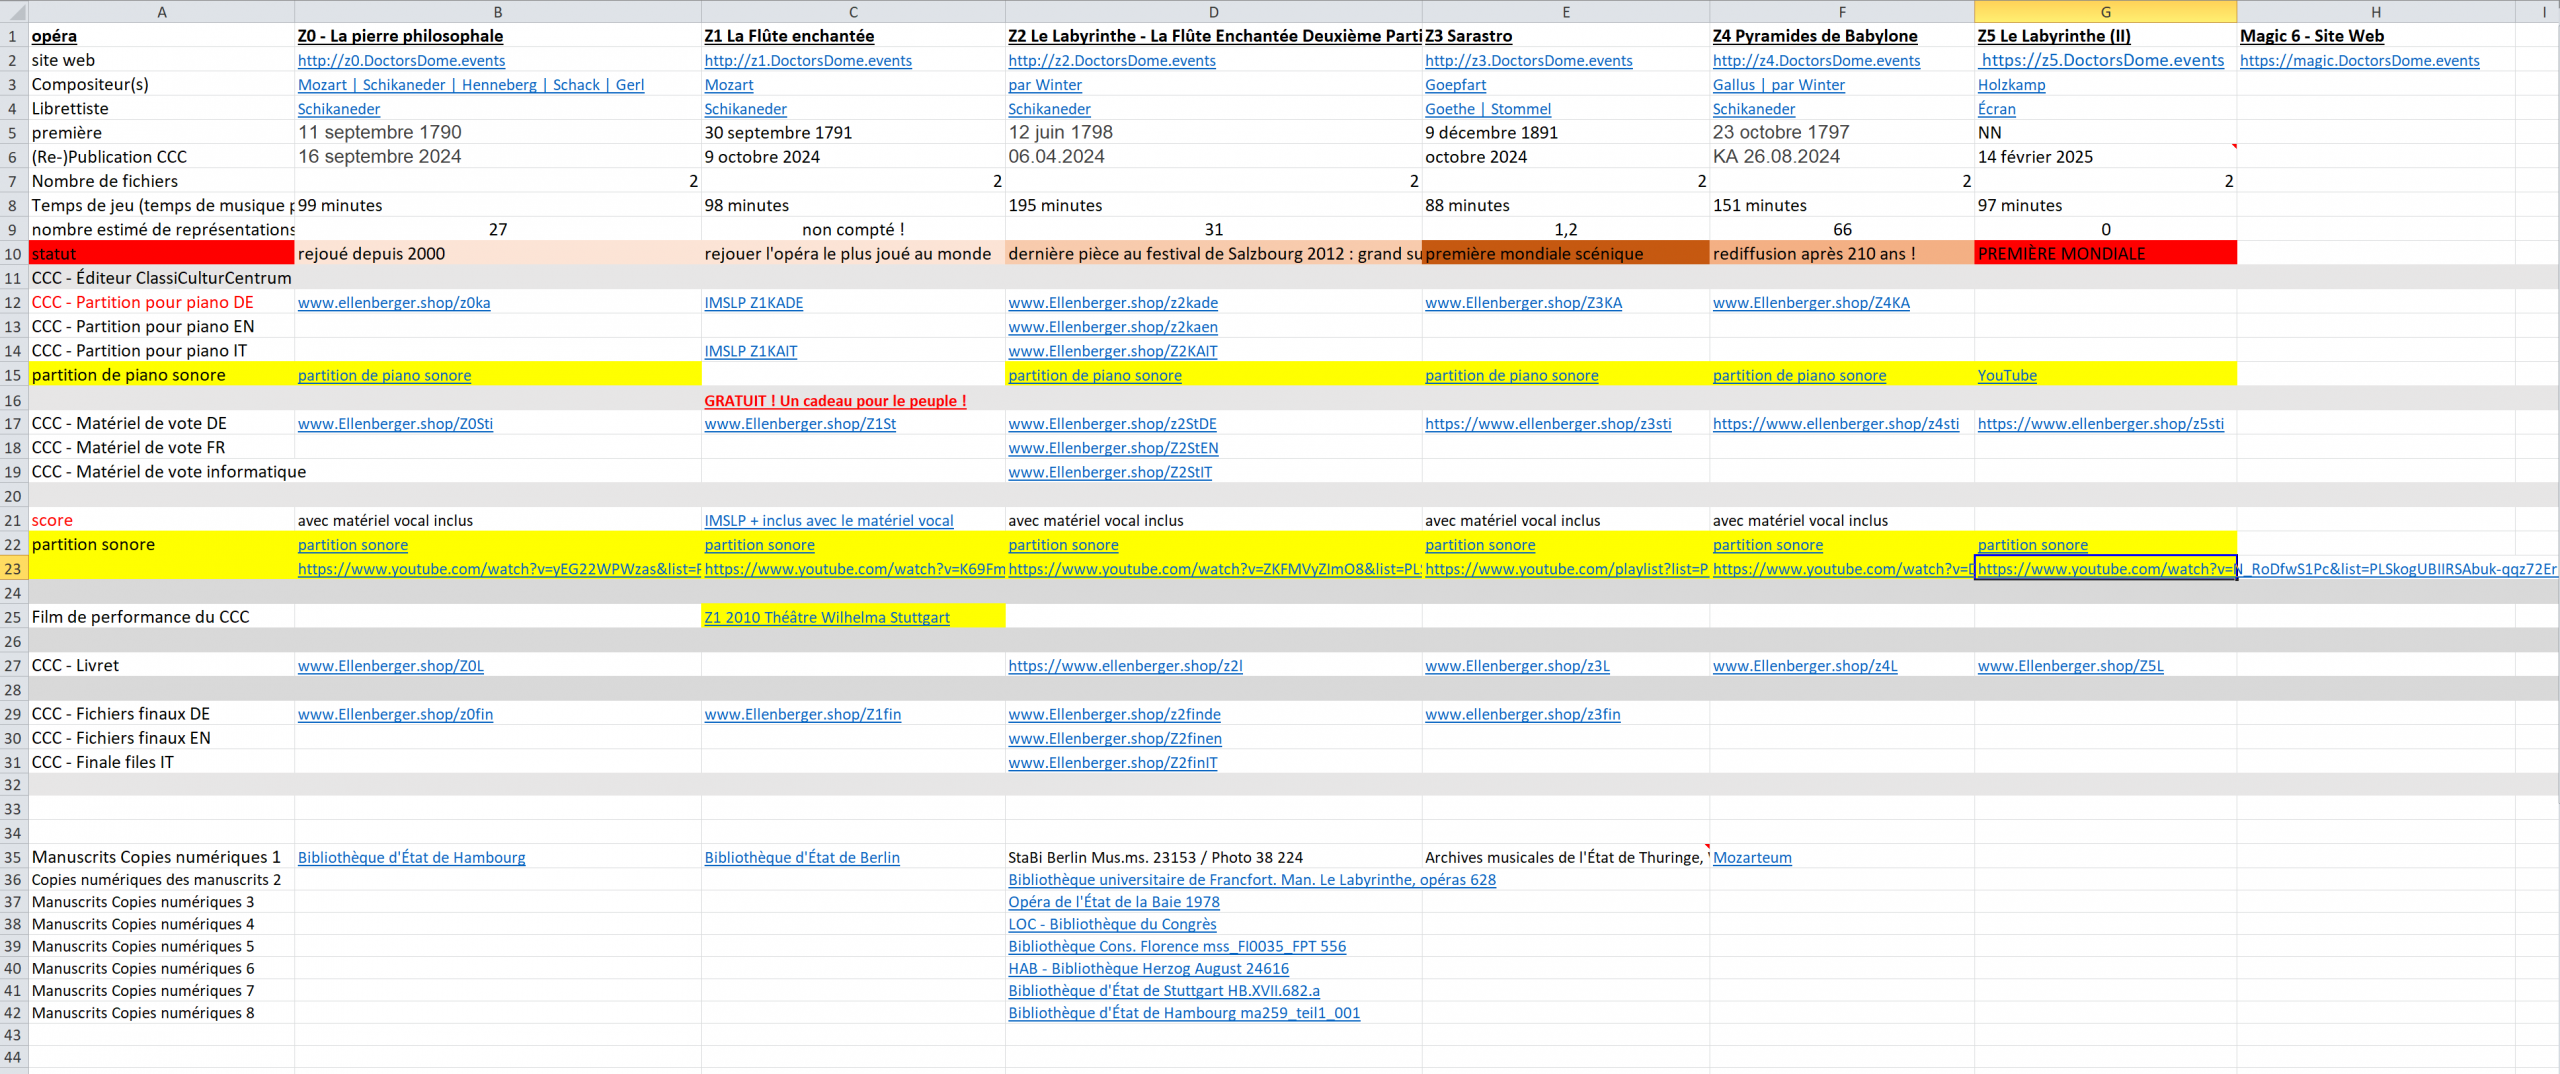The image size is (2560, 1074).
Task: Select the '11 septembre 1790' cell
Action: tap(498, 133)
